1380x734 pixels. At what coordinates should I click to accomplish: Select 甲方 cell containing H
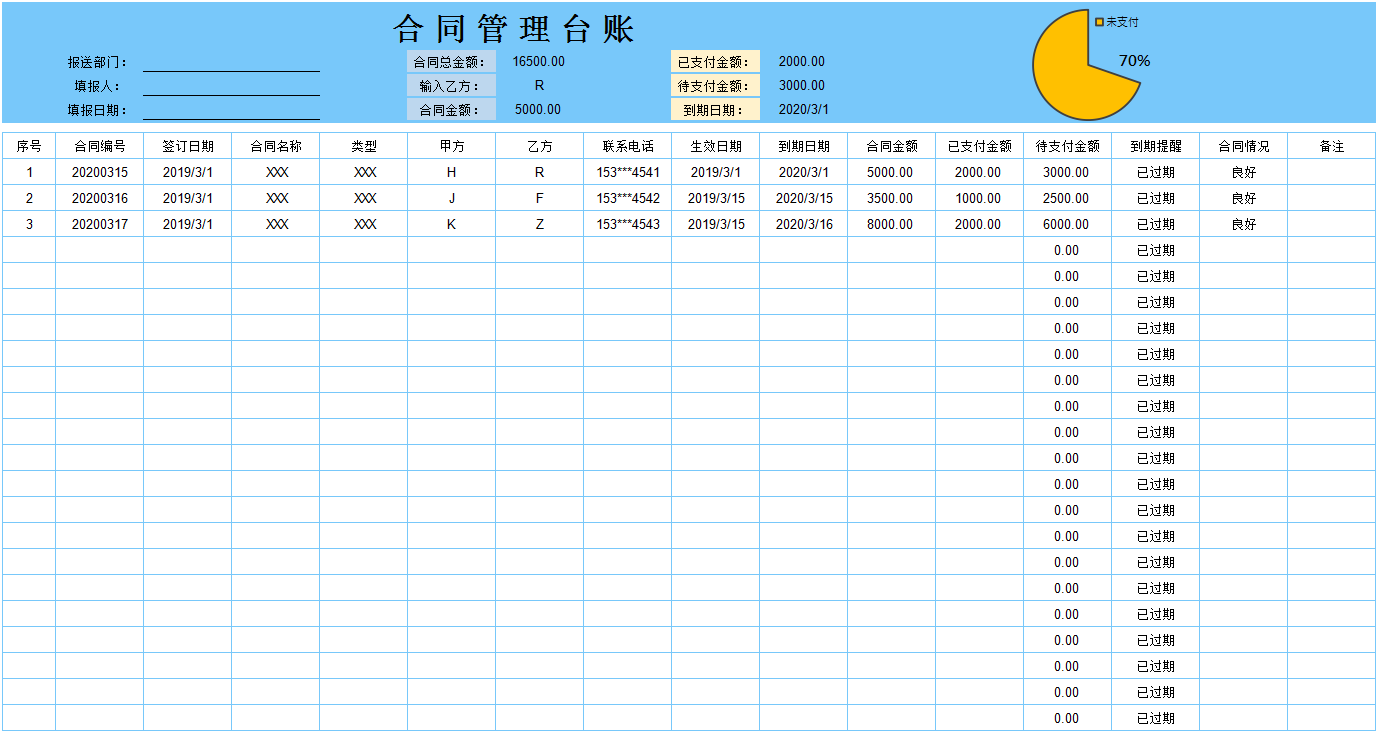tap(452, 172)
